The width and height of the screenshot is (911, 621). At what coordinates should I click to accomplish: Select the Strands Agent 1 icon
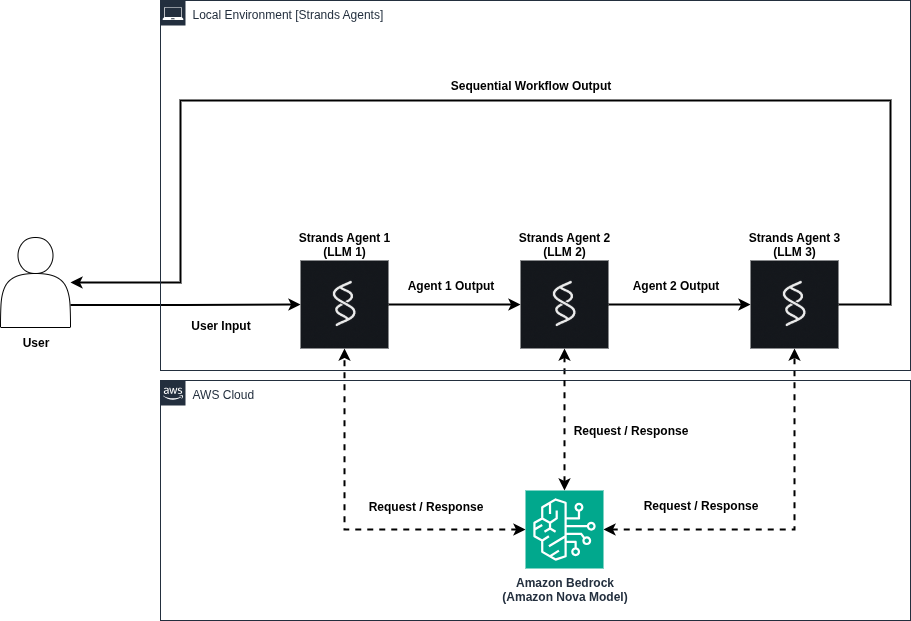(345, 304)
